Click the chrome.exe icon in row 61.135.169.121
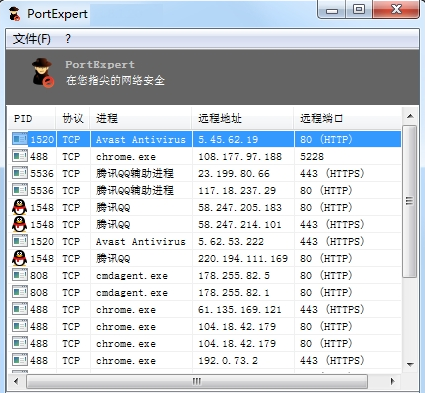This screenshot has height=393, width=425. [20, 309]
